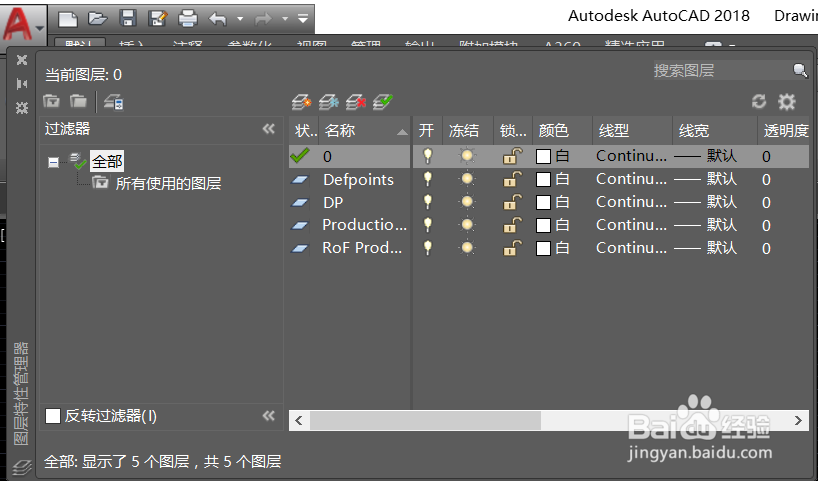
Task: Sort by the 颜色 column header
Action: tap(562, 130)
